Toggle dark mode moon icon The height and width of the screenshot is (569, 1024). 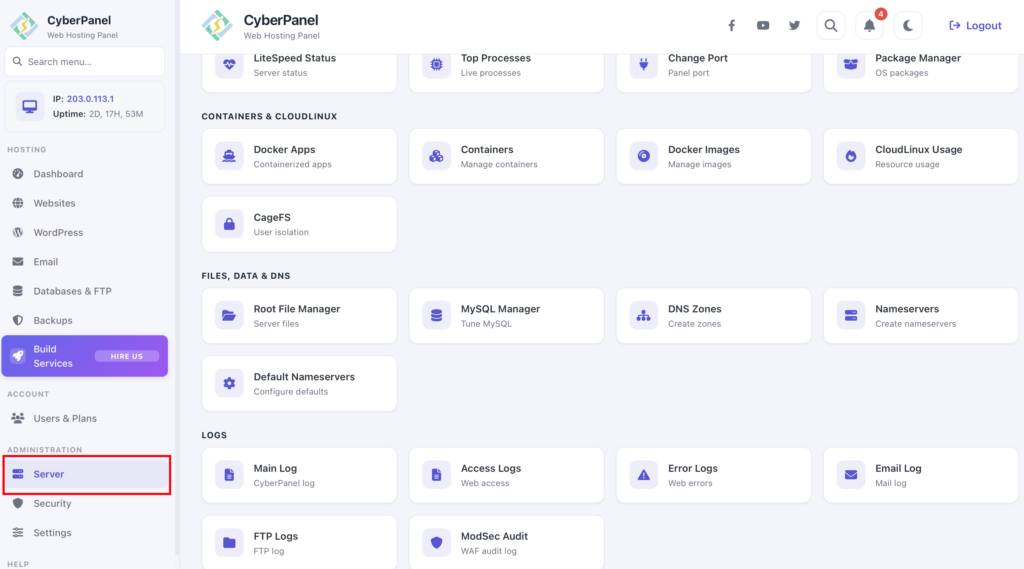(908, 25)
